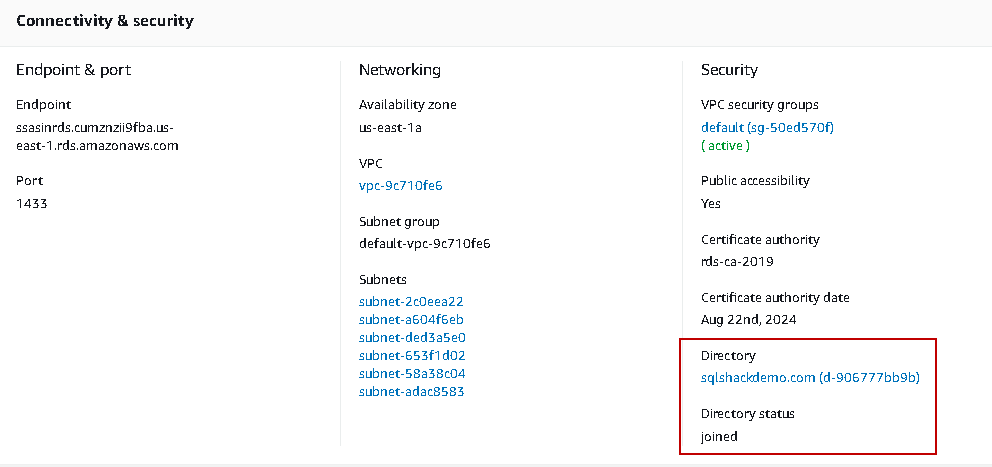Click the port value 1433
This screenshot has height=467, width=992.
click(32, 203)
